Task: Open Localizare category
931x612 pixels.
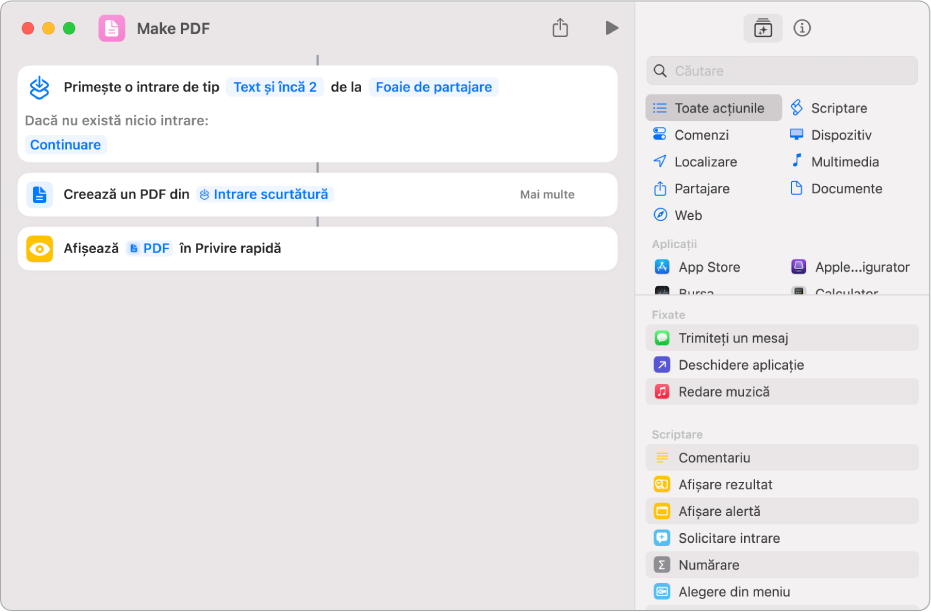Action: pos(695,161)
